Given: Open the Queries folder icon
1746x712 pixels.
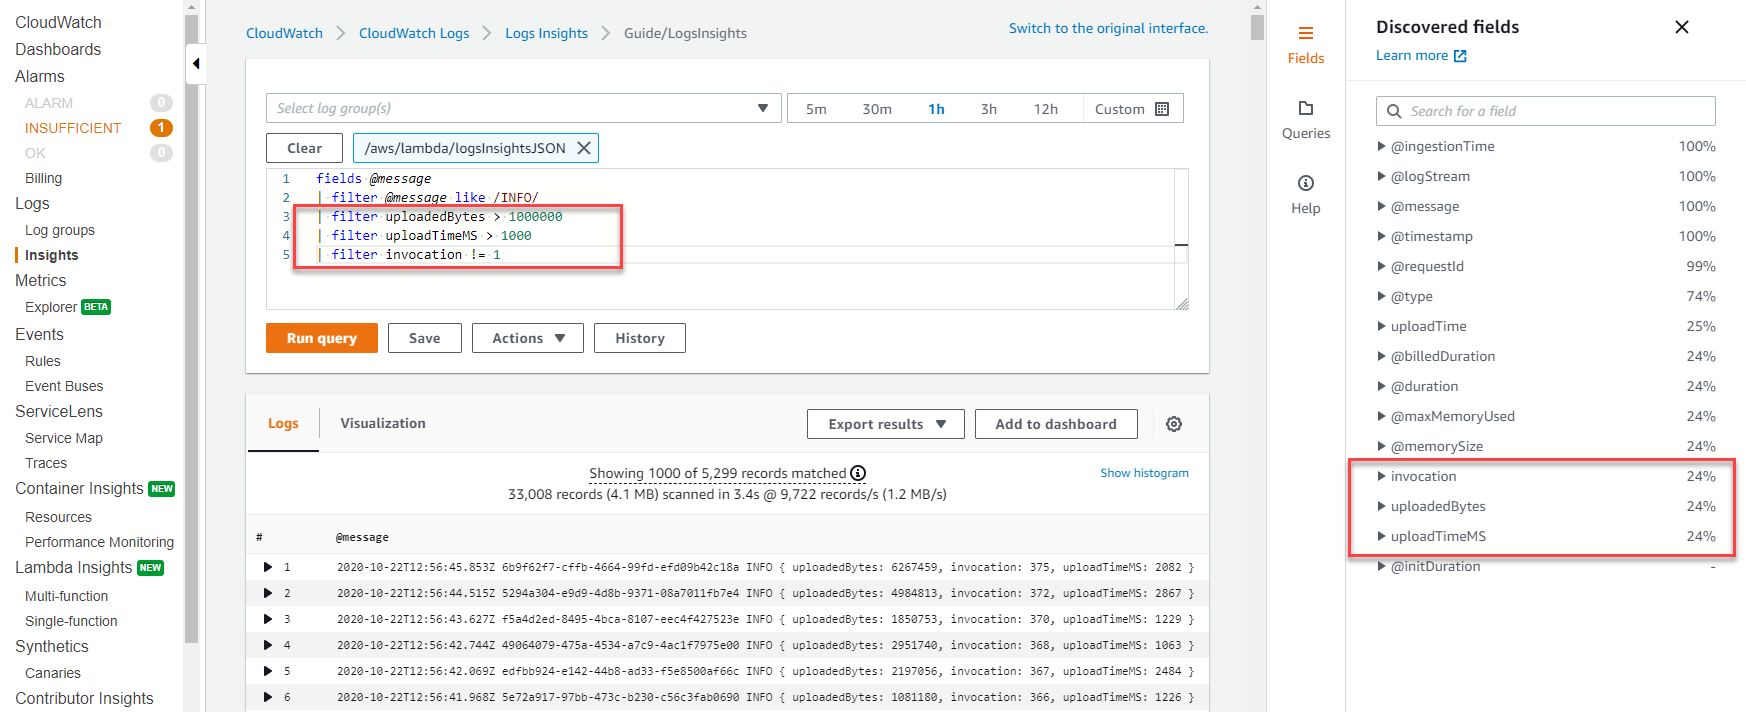Looking at the screenshot, I should click(1305, 108).
